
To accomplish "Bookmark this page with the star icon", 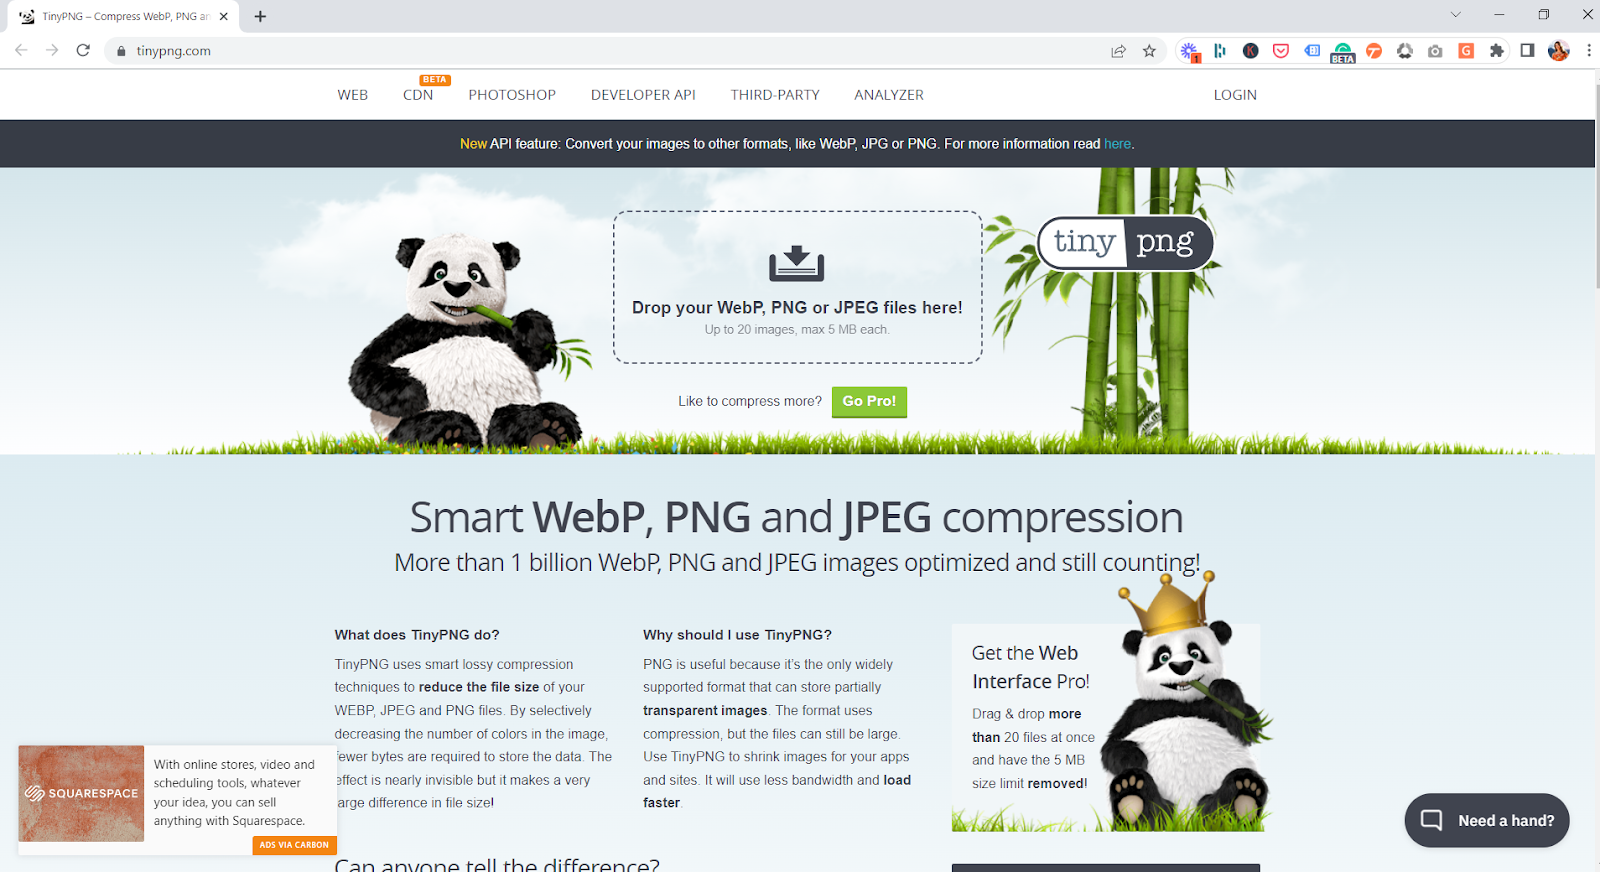I will point(1149,51).
